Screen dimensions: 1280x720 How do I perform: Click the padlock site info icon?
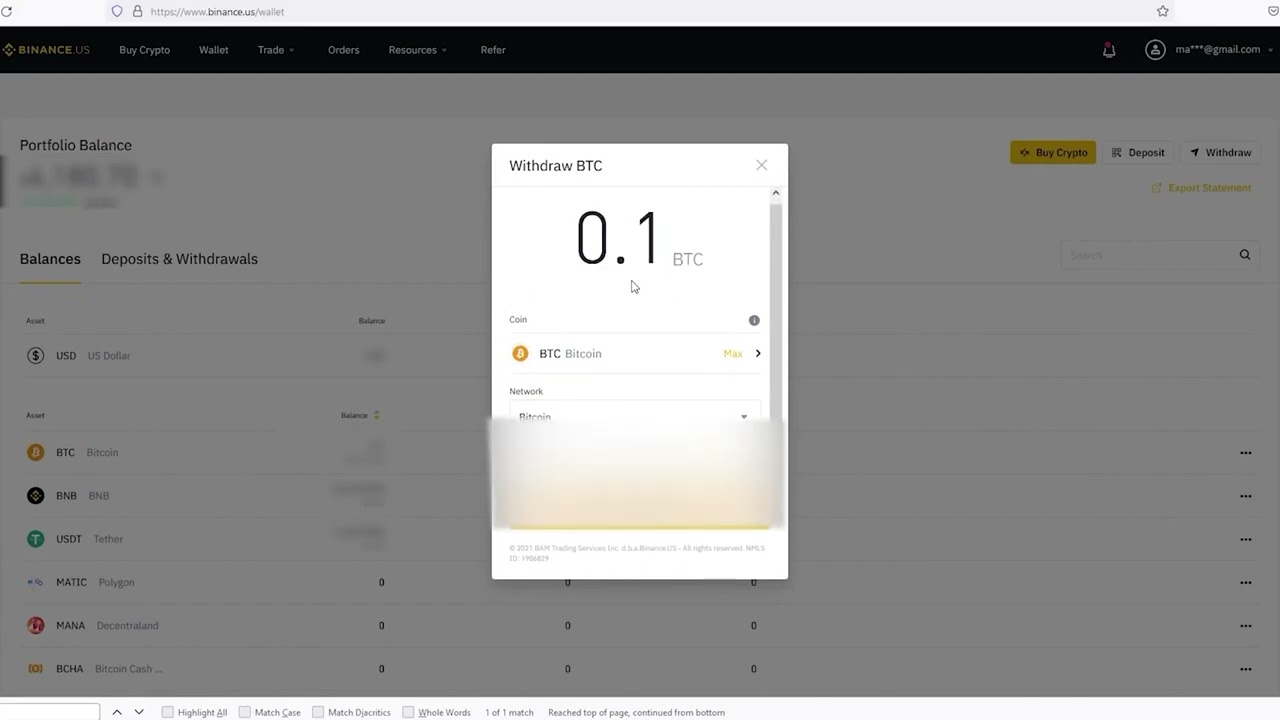[138, 11]
